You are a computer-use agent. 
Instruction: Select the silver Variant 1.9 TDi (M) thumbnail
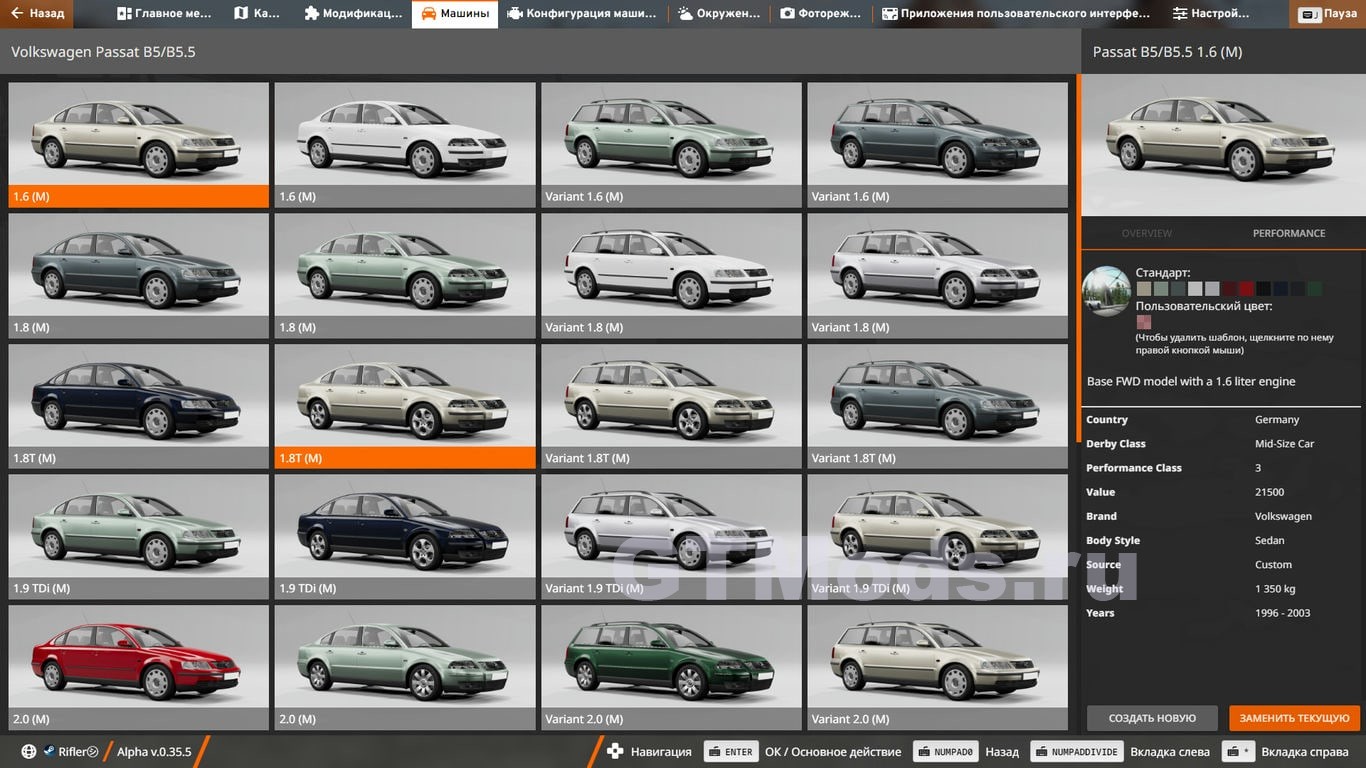point(671,537)
